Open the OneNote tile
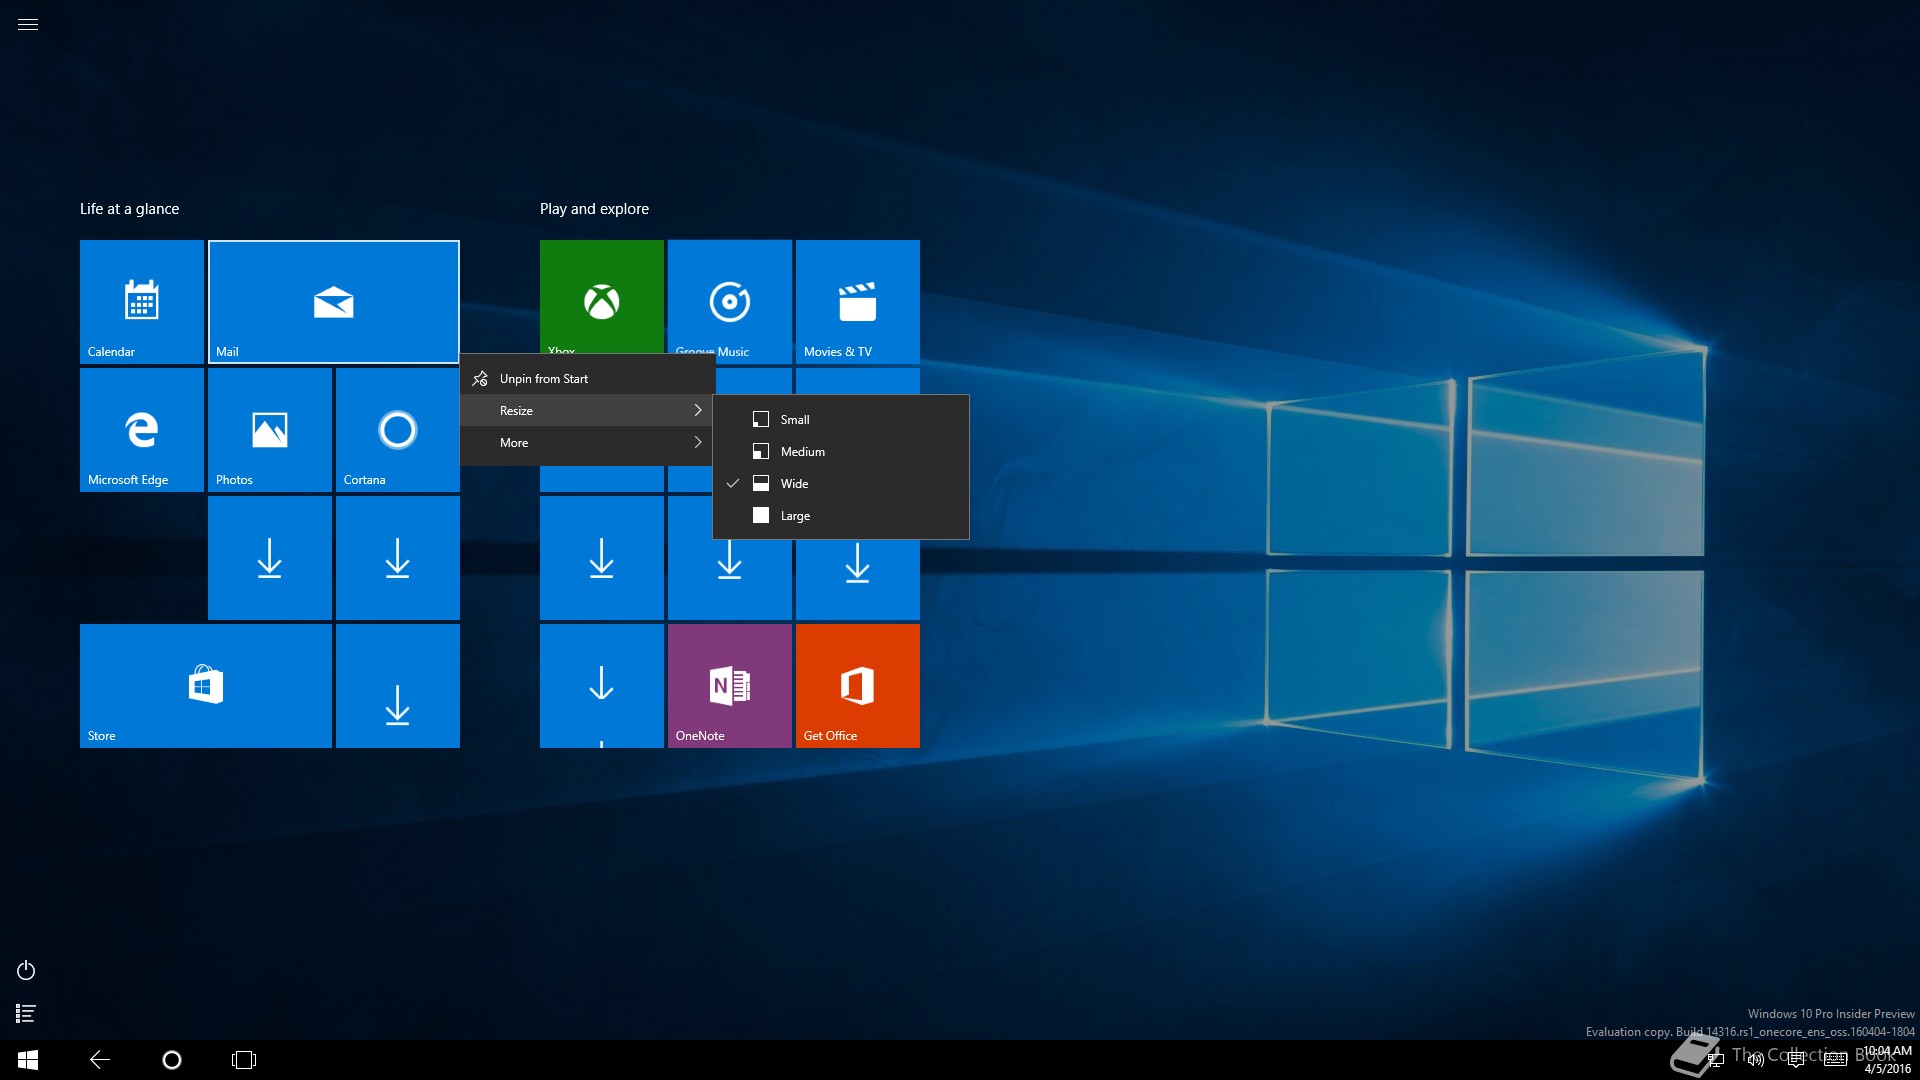This screenshot has width=1920, height=1080. click(x=730, y=686)
